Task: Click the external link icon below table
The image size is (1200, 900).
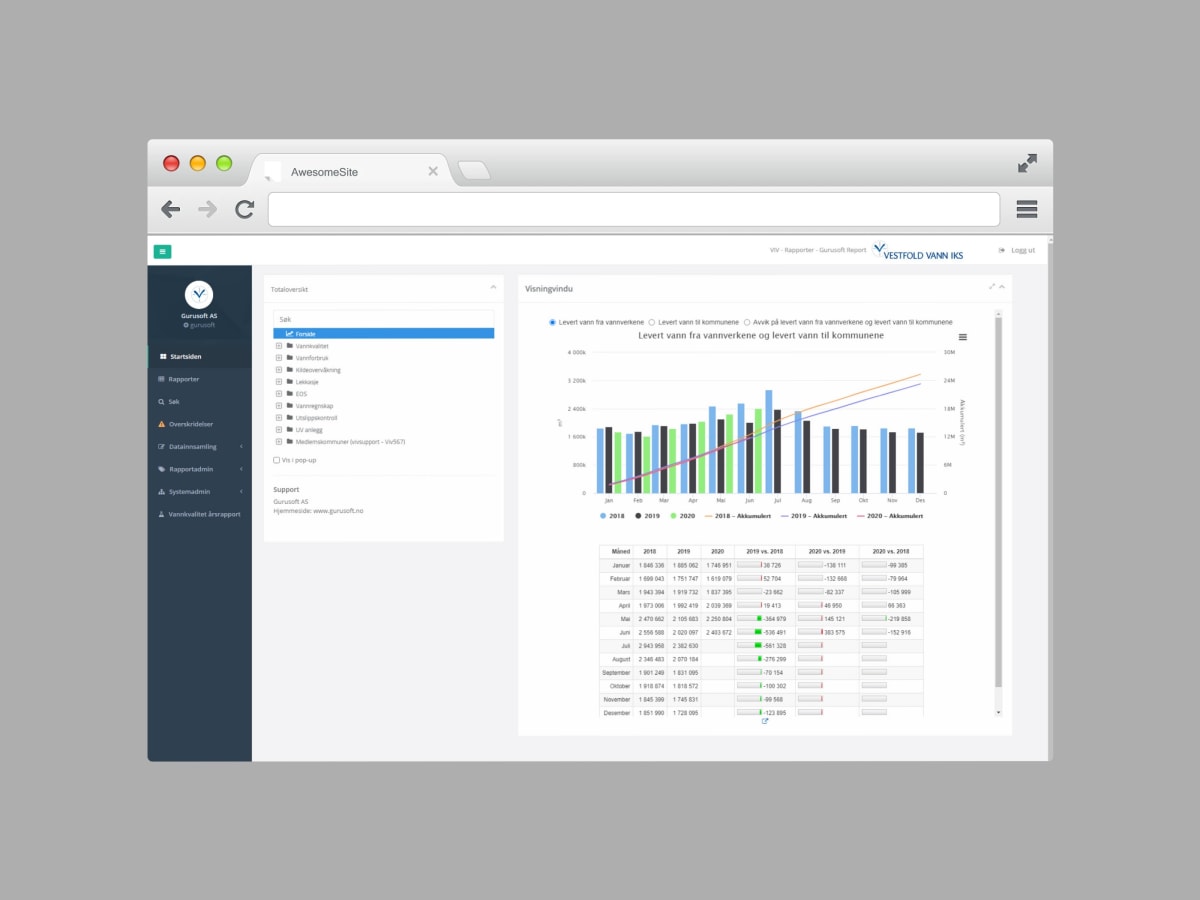Action: [765, 721]
